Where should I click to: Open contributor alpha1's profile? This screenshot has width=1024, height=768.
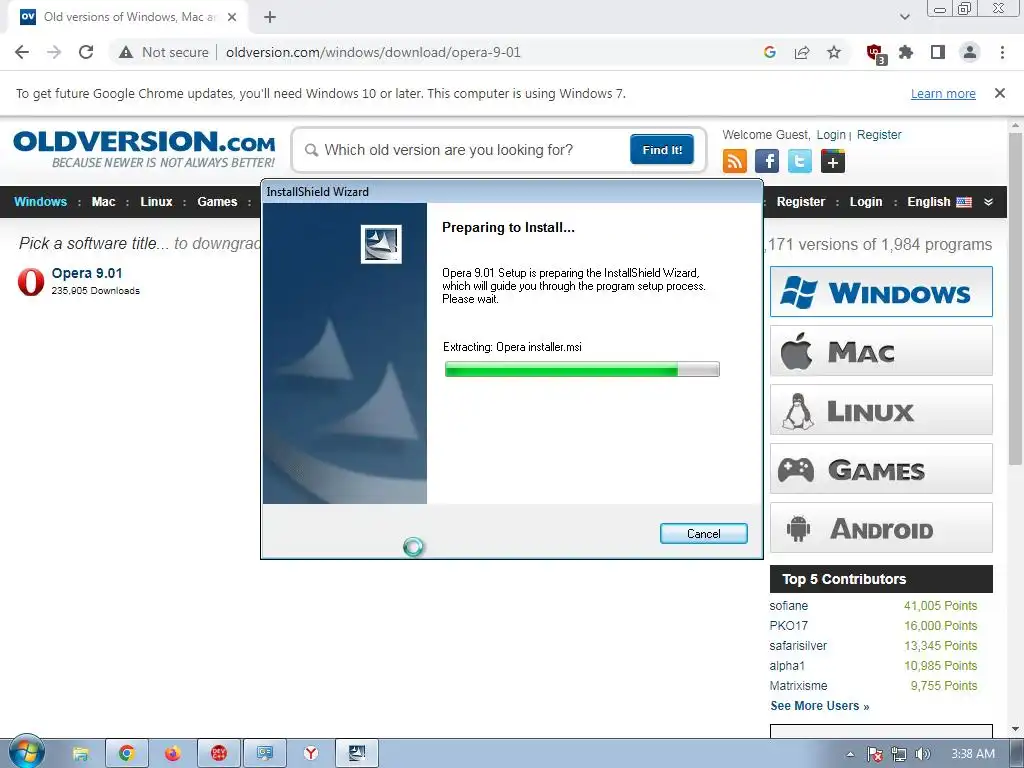787,665
